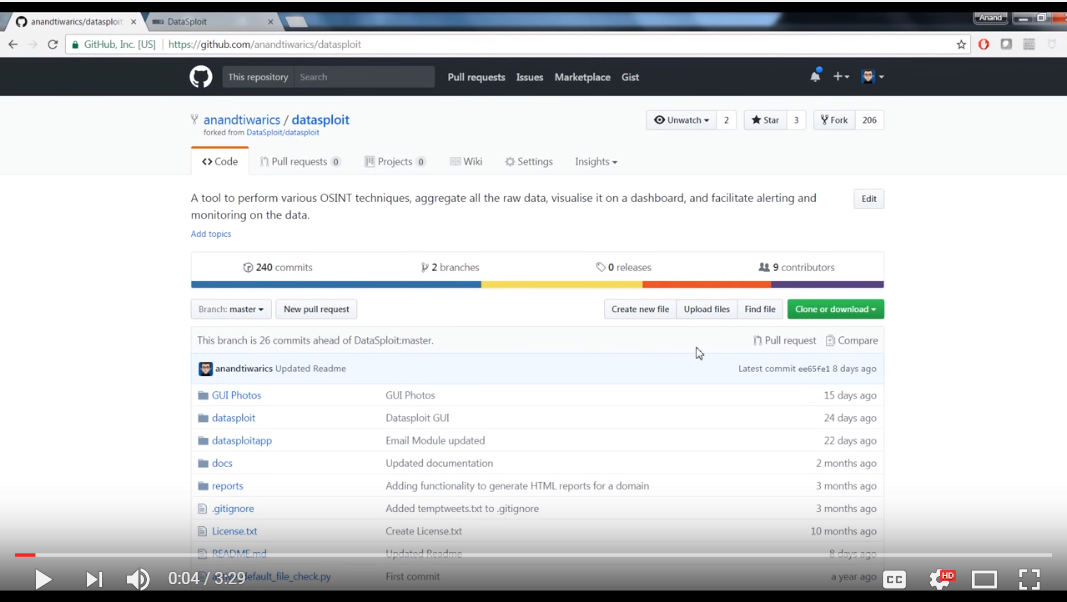Image resolution: width=1067 pixels, height=602 pixels.
Task: Fork the repository
Action: 834,120
